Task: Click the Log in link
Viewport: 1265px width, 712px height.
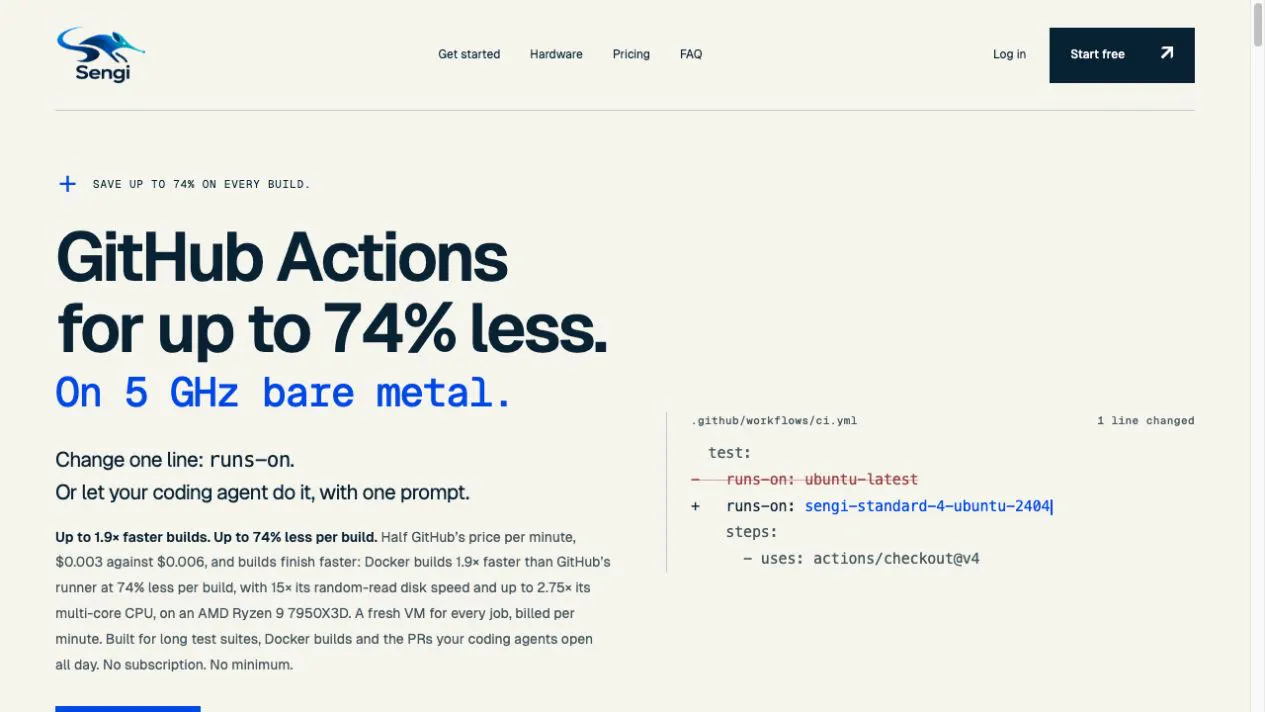Action: (x=1009, y=54)
